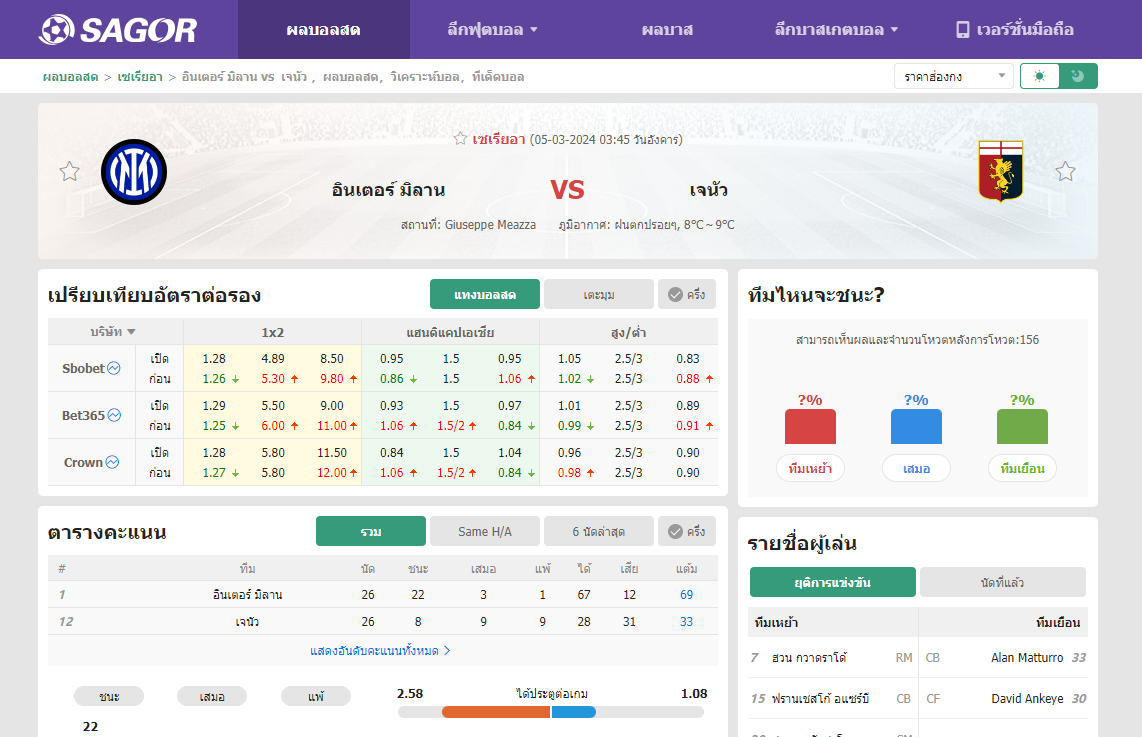Open Bet365 odds trend chart icon
This screenshot has width=1142, height=737.
pos(114,415)
